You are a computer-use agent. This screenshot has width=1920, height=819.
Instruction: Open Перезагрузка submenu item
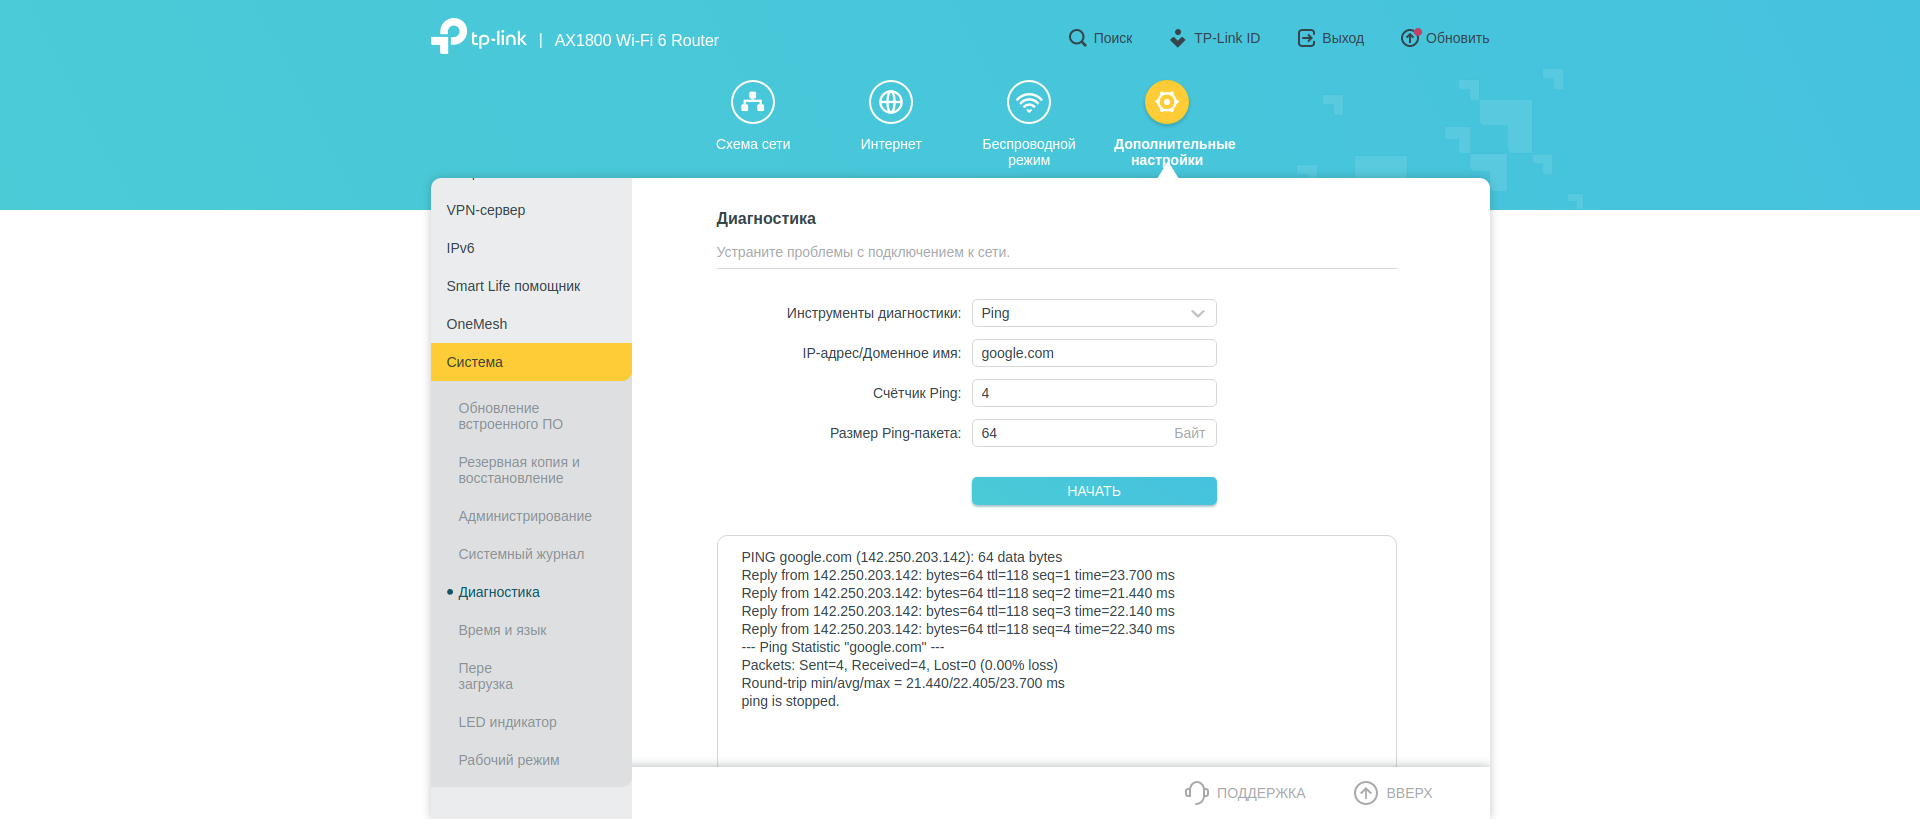coord(485,676)
